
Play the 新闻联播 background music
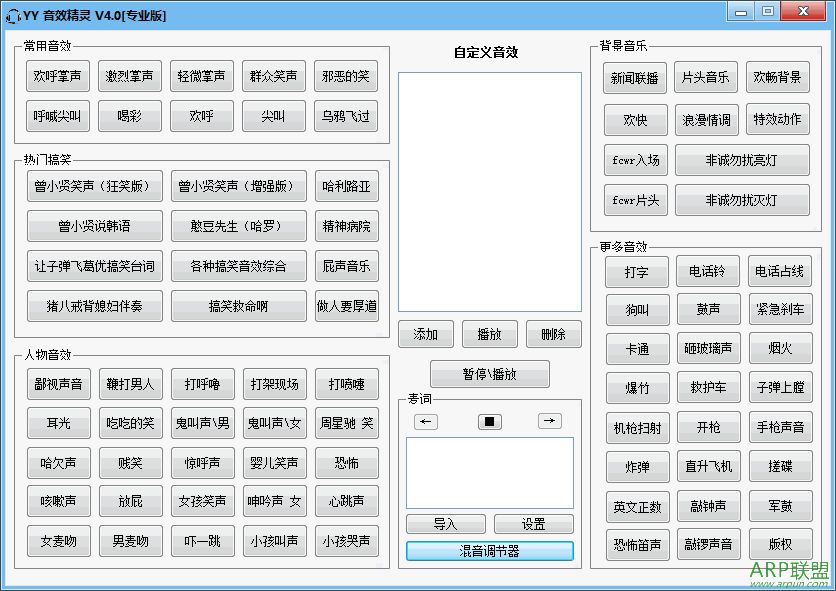pyautogui.click(x=634, y=78)
